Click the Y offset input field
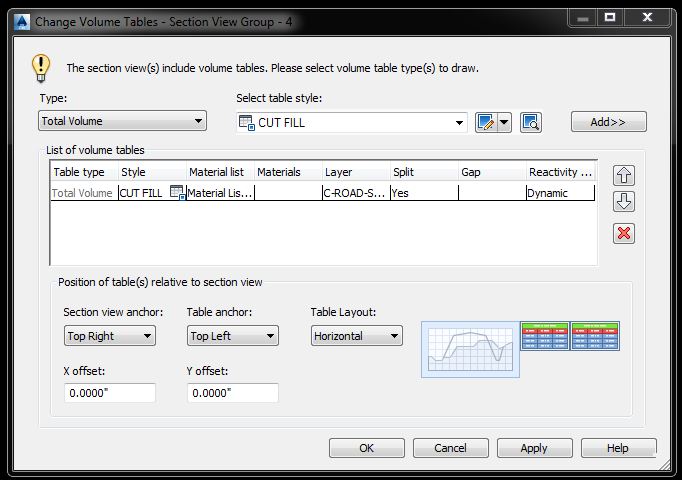Image resolution: width=682 pixels, height=480 pixels. coord(233,393)
